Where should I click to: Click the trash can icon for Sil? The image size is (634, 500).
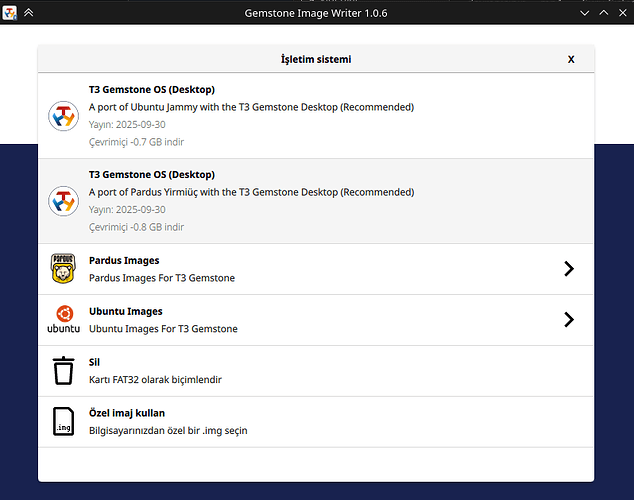[63, 371]
